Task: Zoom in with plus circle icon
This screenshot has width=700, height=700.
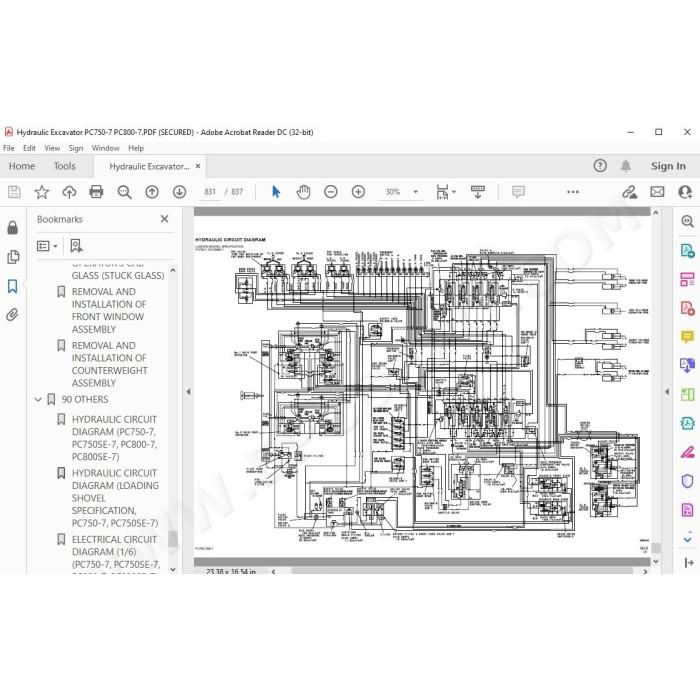Action: pos(358,192)
